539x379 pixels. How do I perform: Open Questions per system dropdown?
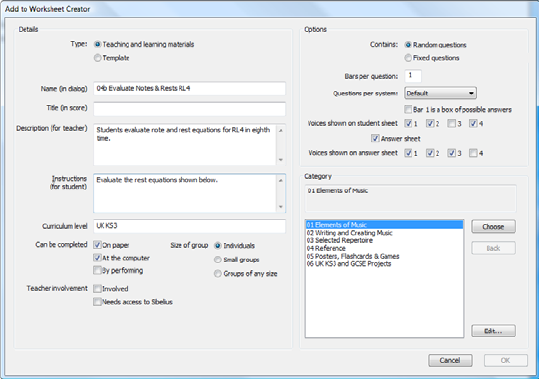(x=440, y=93)
